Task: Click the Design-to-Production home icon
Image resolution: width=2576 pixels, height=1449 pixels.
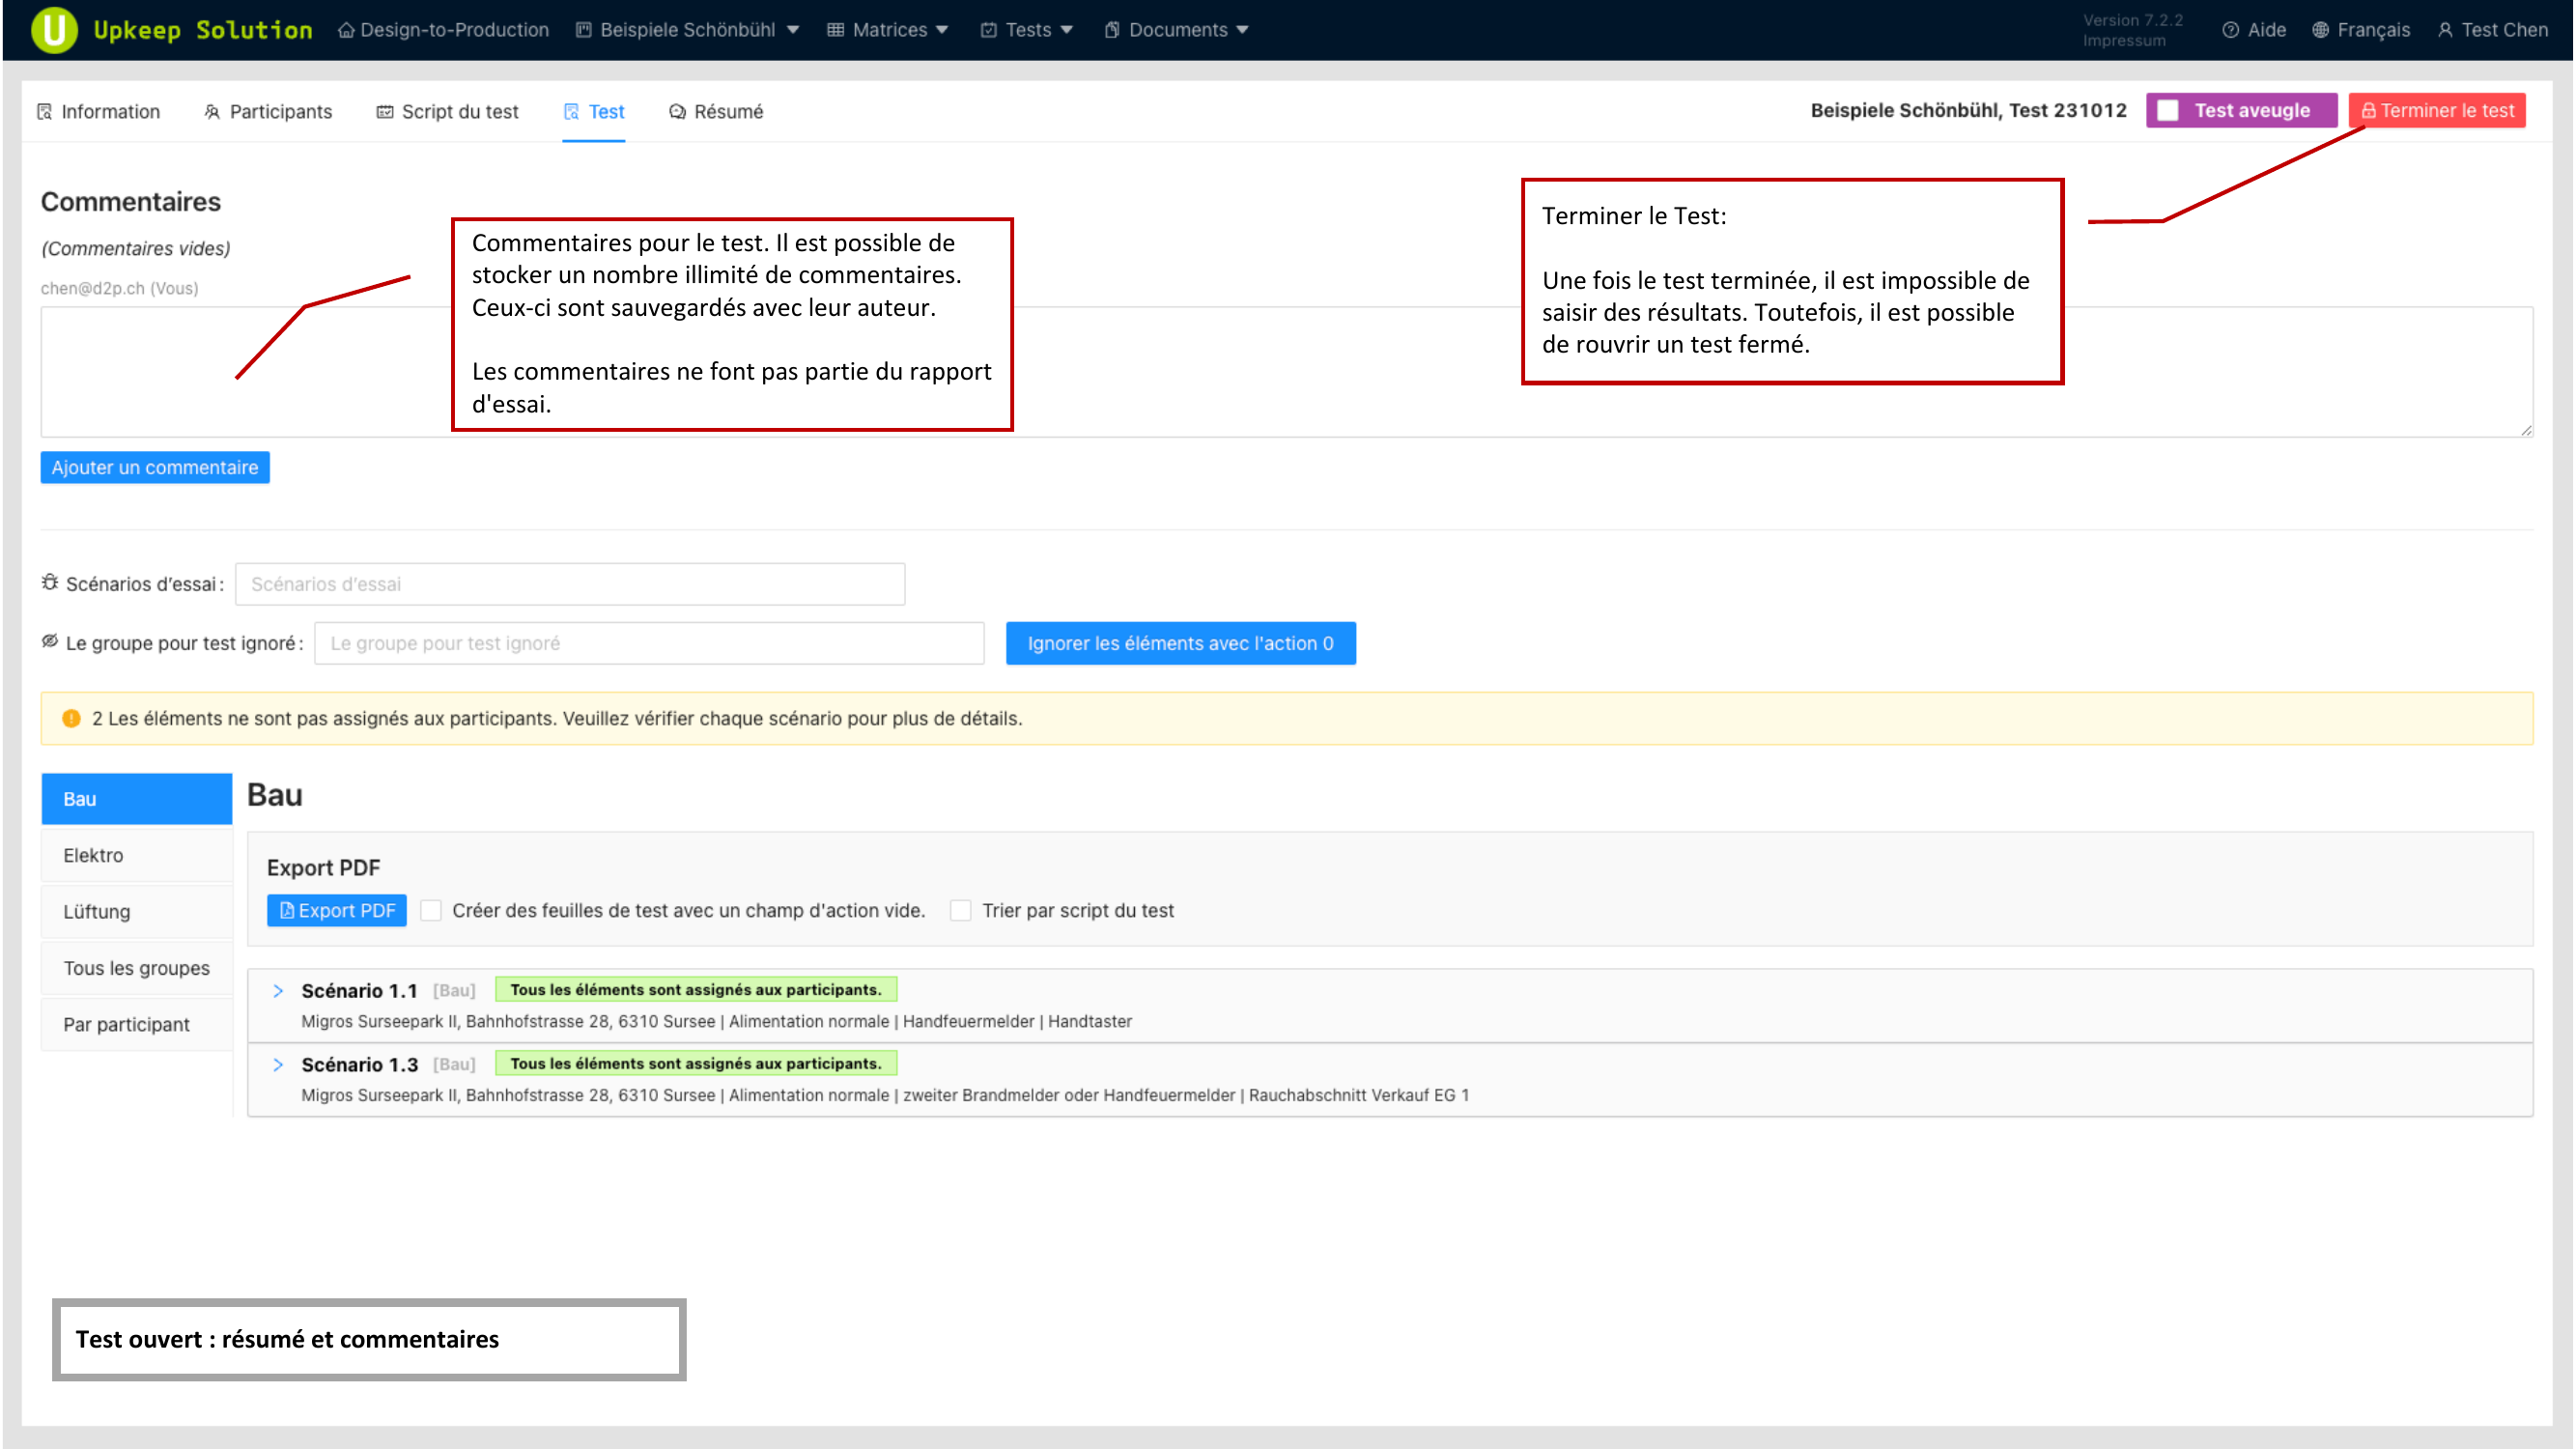Action: tap(345, 30)
